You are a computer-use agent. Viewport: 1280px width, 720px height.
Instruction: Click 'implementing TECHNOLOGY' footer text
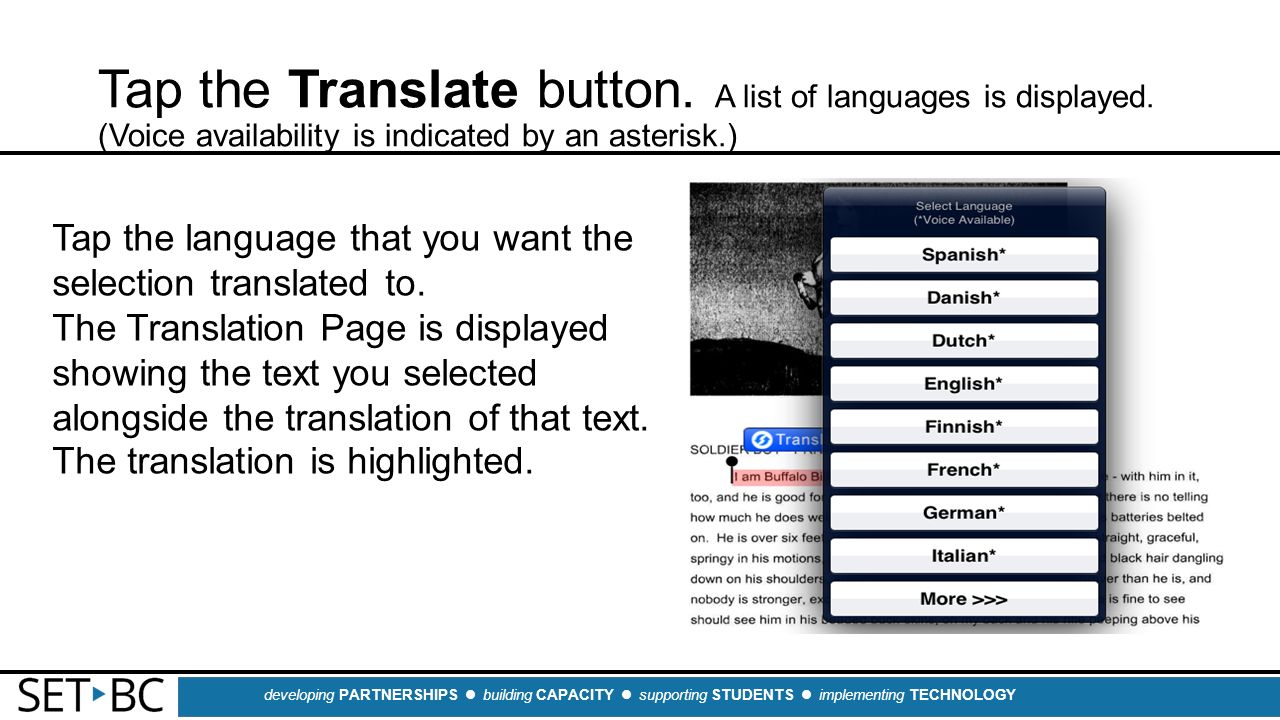click(x=917, y=695)
